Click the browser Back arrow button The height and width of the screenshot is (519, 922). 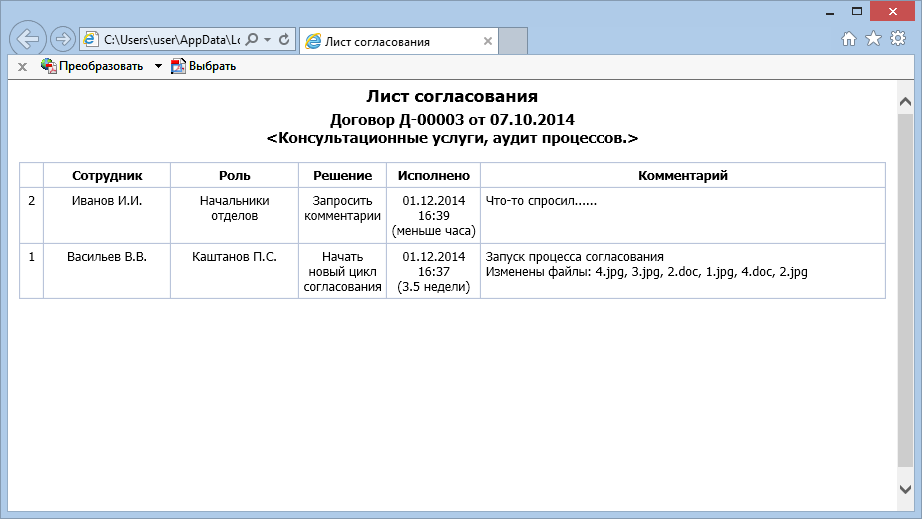[28, 39]
